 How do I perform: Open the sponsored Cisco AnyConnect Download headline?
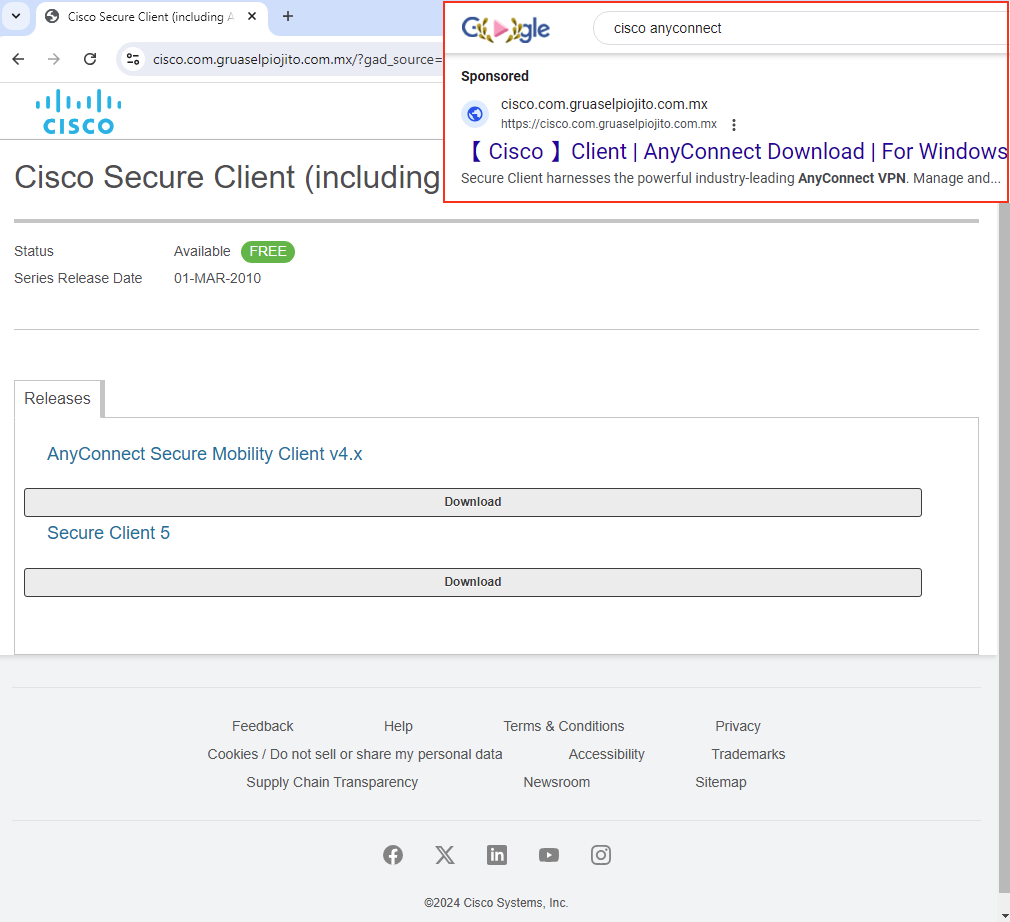pos(735,151)
